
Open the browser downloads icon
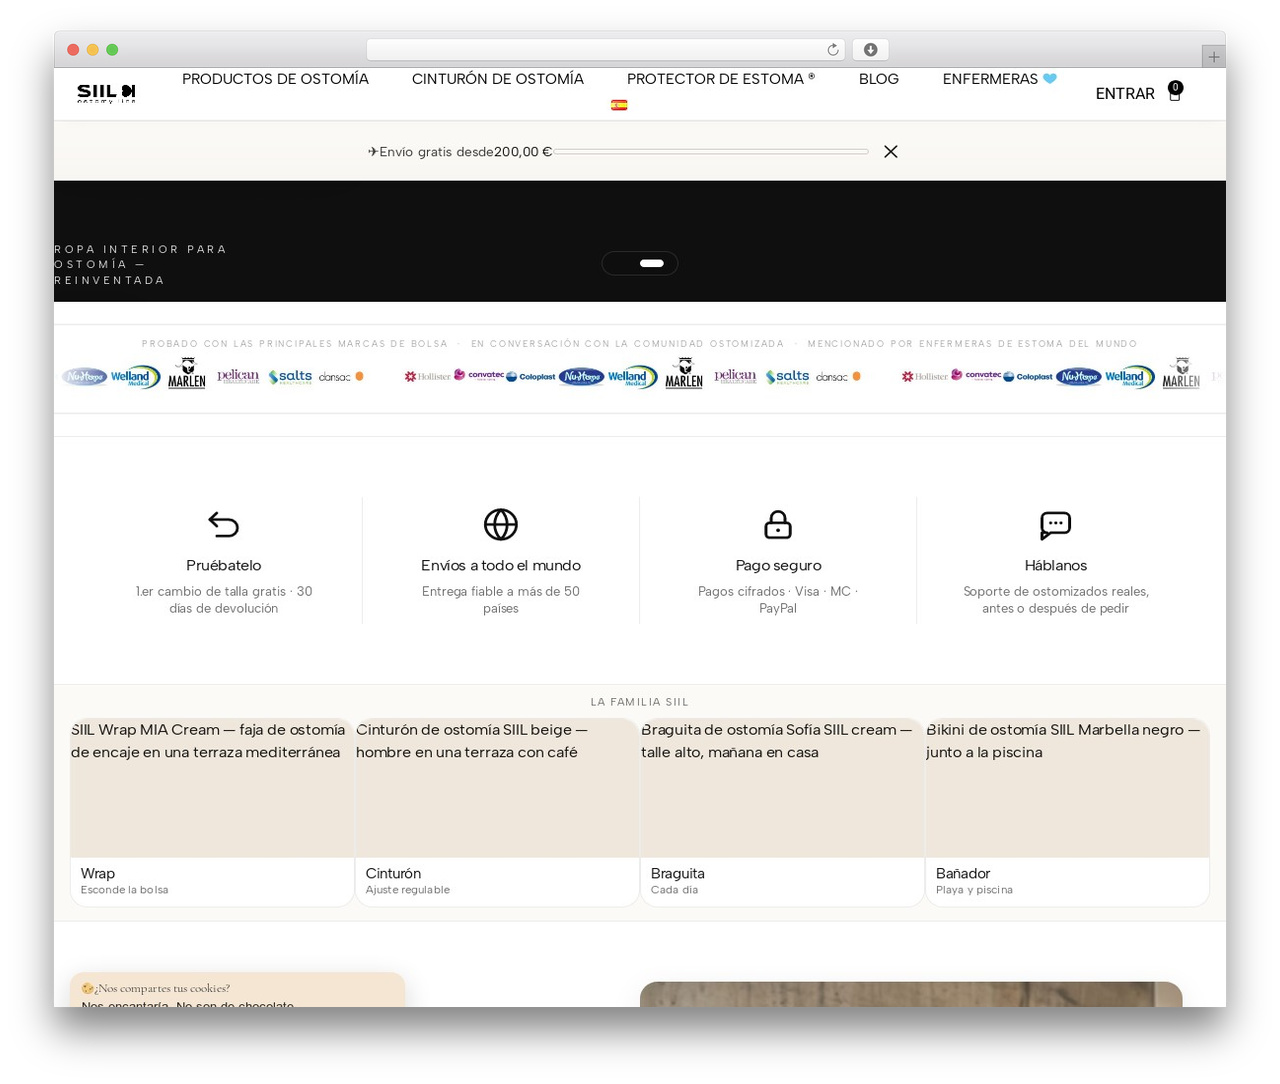(x=871, y=50)
